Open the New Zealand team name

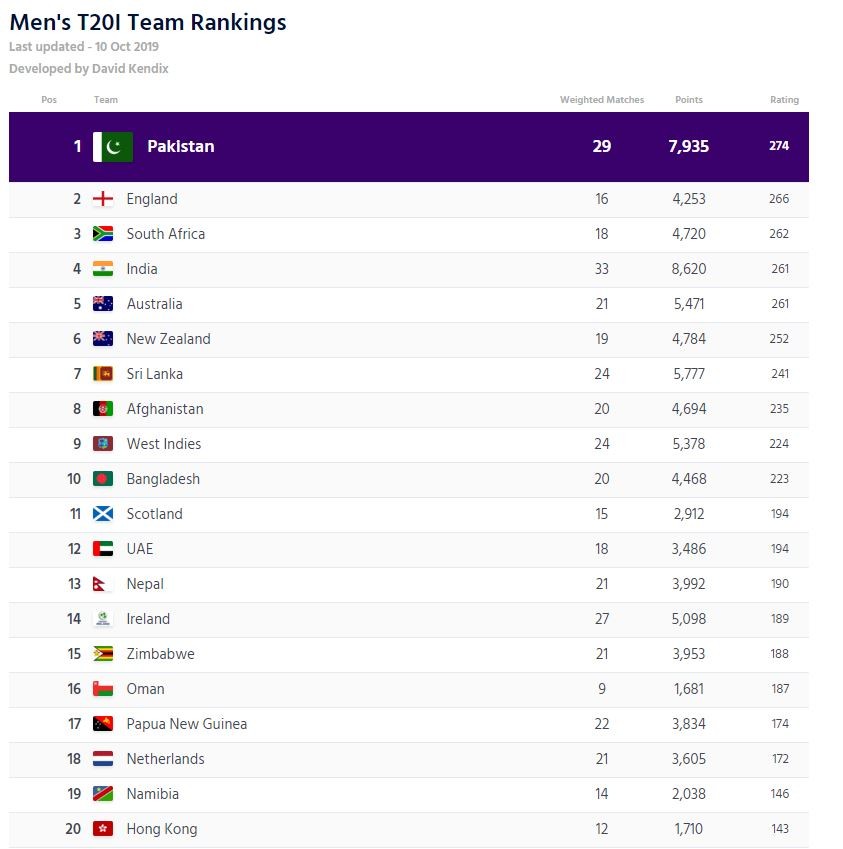(168, 339)
